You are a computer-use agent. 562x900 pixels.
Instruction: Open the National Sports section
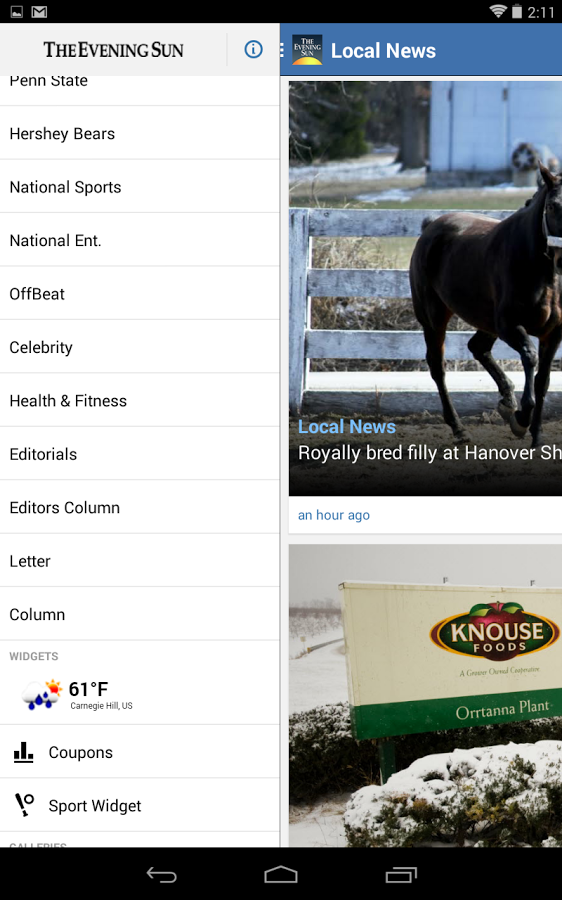(139, 187)
